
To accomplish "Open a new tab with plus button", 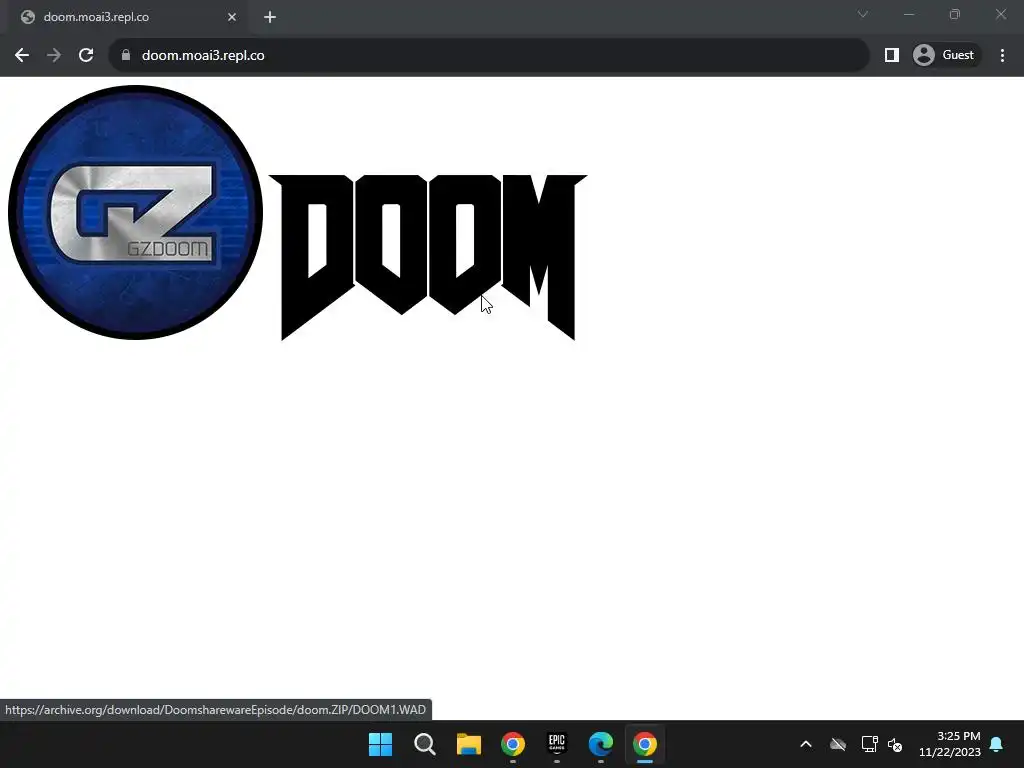I will (270, 18).
